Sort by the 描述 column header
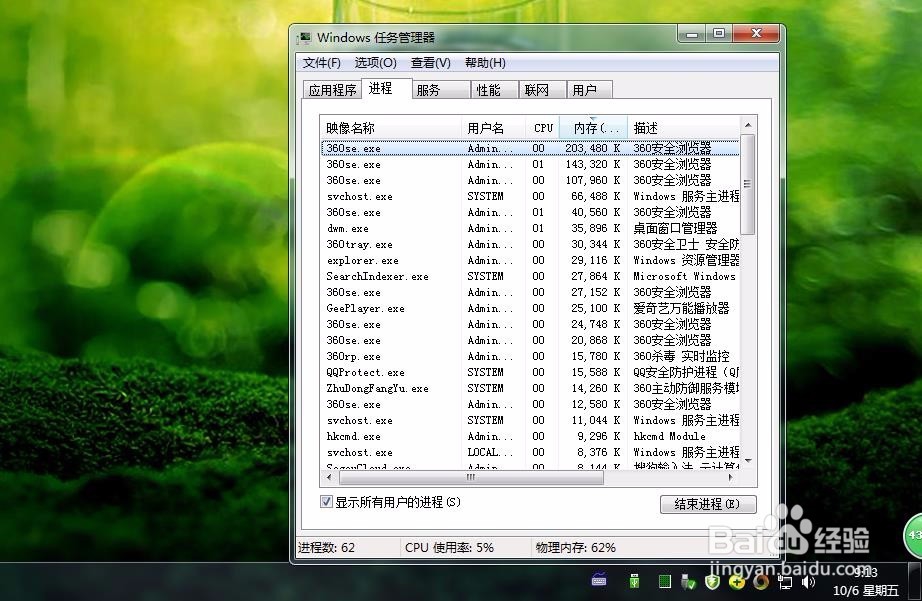Viewport: 922px width, 601px height. click(683, 128)
